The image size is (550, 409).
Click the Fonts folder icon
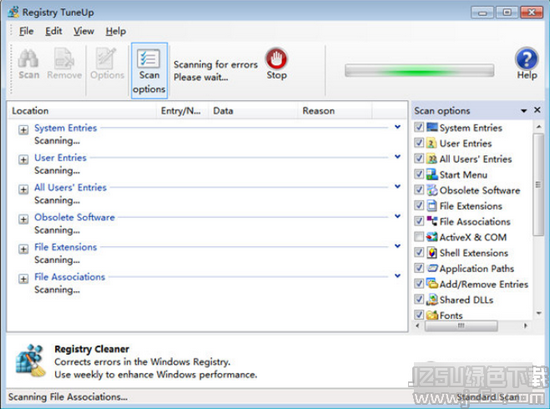pos(432,315)
